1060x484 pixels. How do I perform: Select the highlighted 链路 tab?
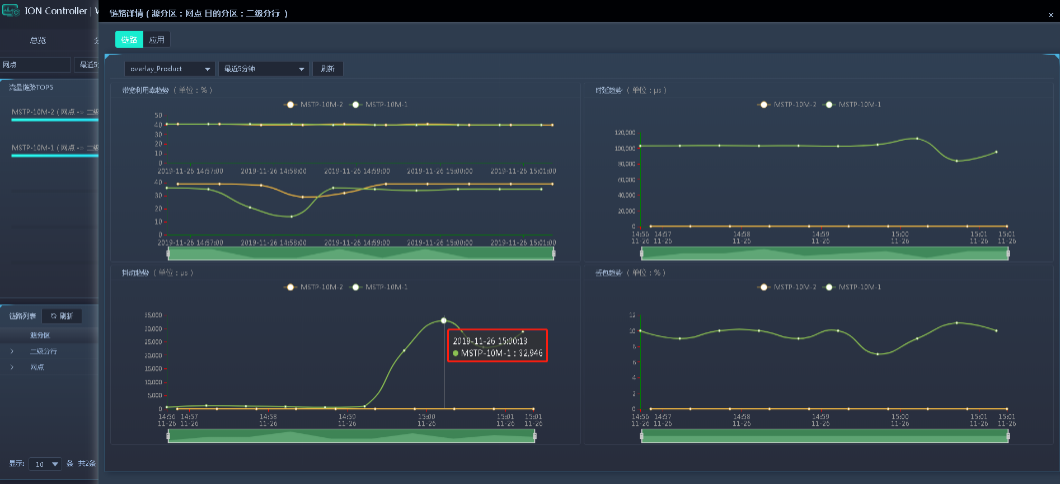click(x=129, y=40)
